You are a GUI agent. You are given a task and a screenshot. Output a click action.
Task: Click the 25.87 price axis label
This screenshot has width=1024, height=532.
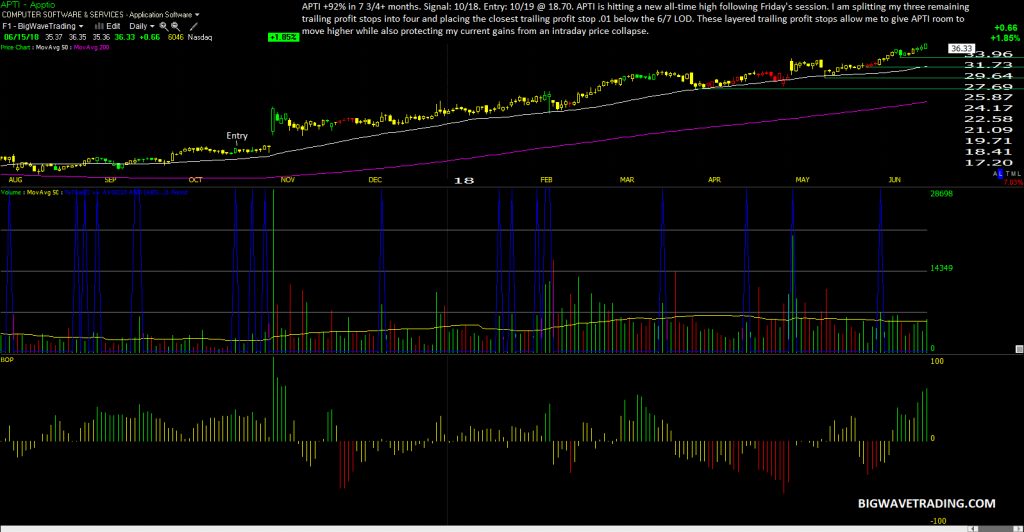click(988, 97)
